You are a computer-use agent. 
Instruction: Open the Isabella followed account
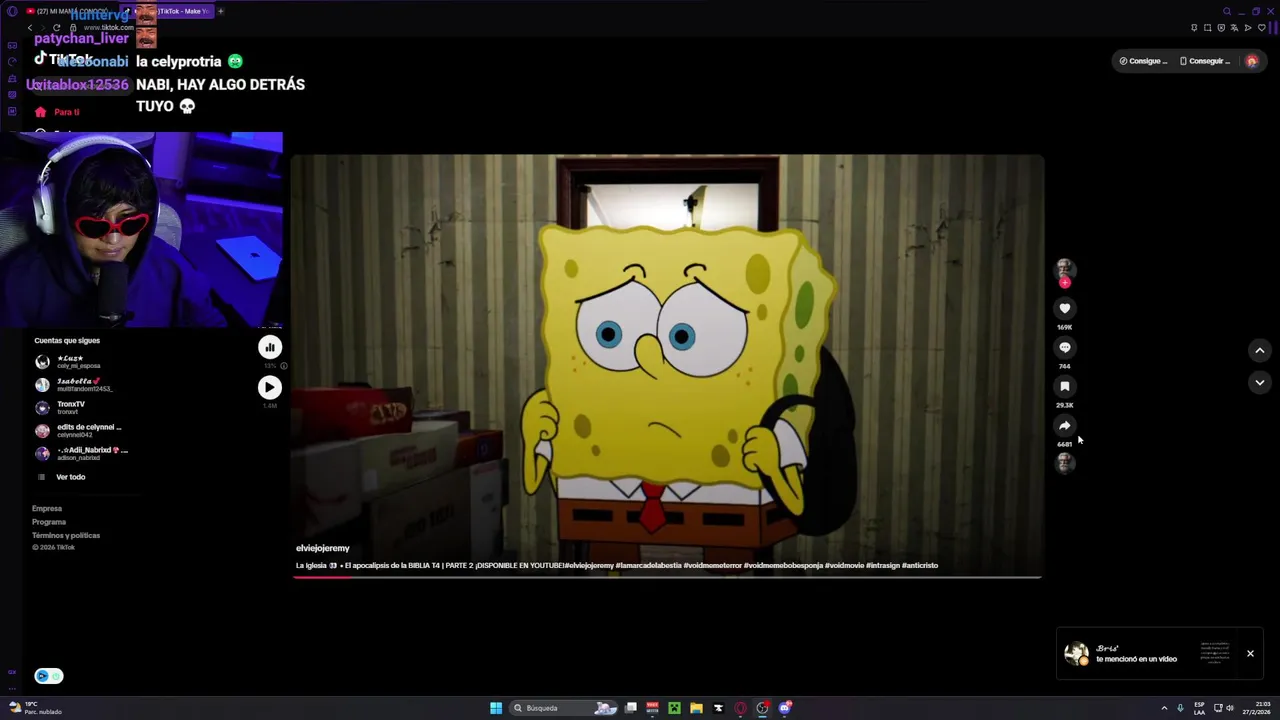coord(80,384)
